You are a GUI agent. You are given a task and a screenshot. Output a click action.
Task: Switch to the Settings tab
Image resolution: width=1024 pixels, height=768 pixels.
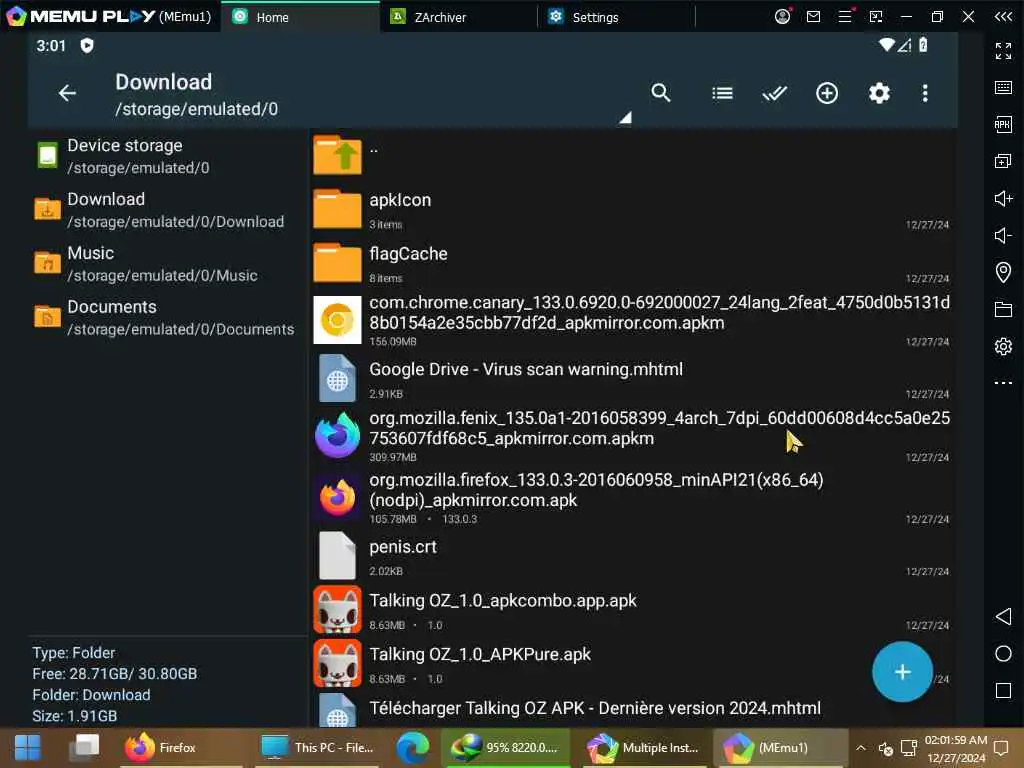(x=616, y=17)
